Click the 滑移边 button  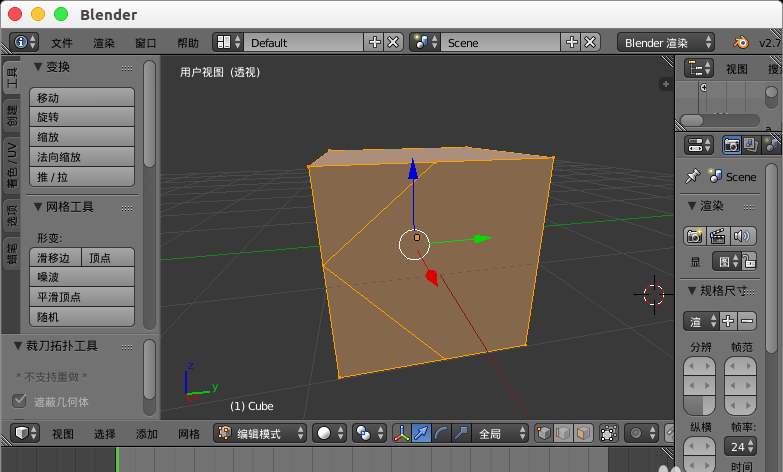point(55,257)
